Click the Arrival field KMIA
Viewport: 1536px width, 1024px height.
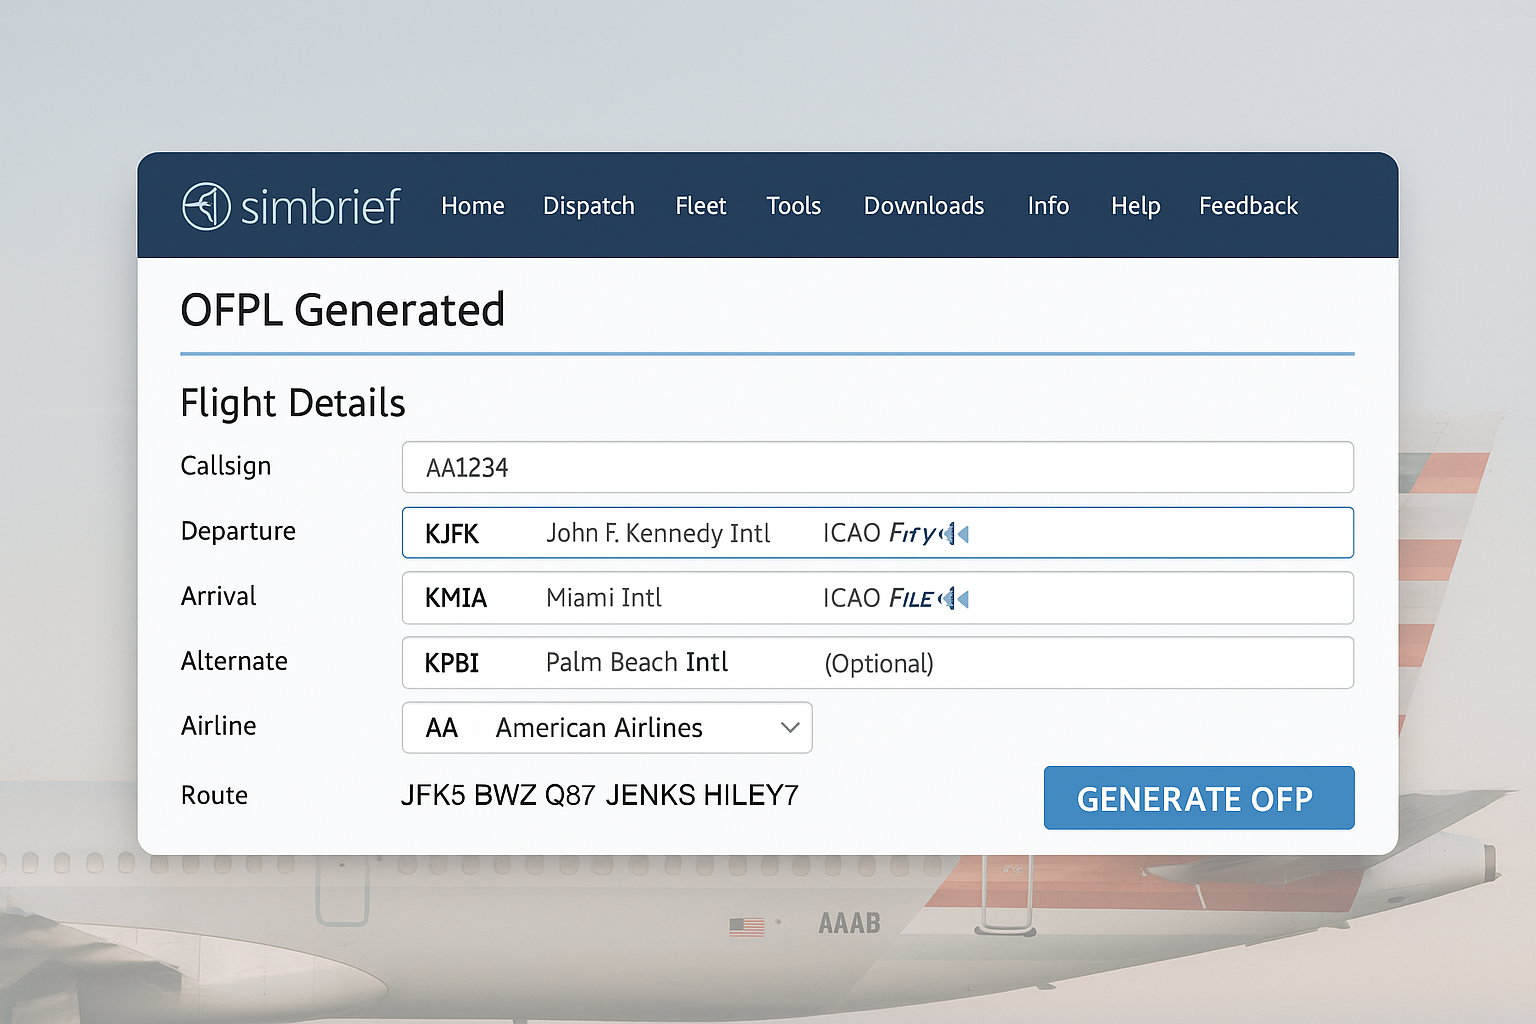coord(878,598)
